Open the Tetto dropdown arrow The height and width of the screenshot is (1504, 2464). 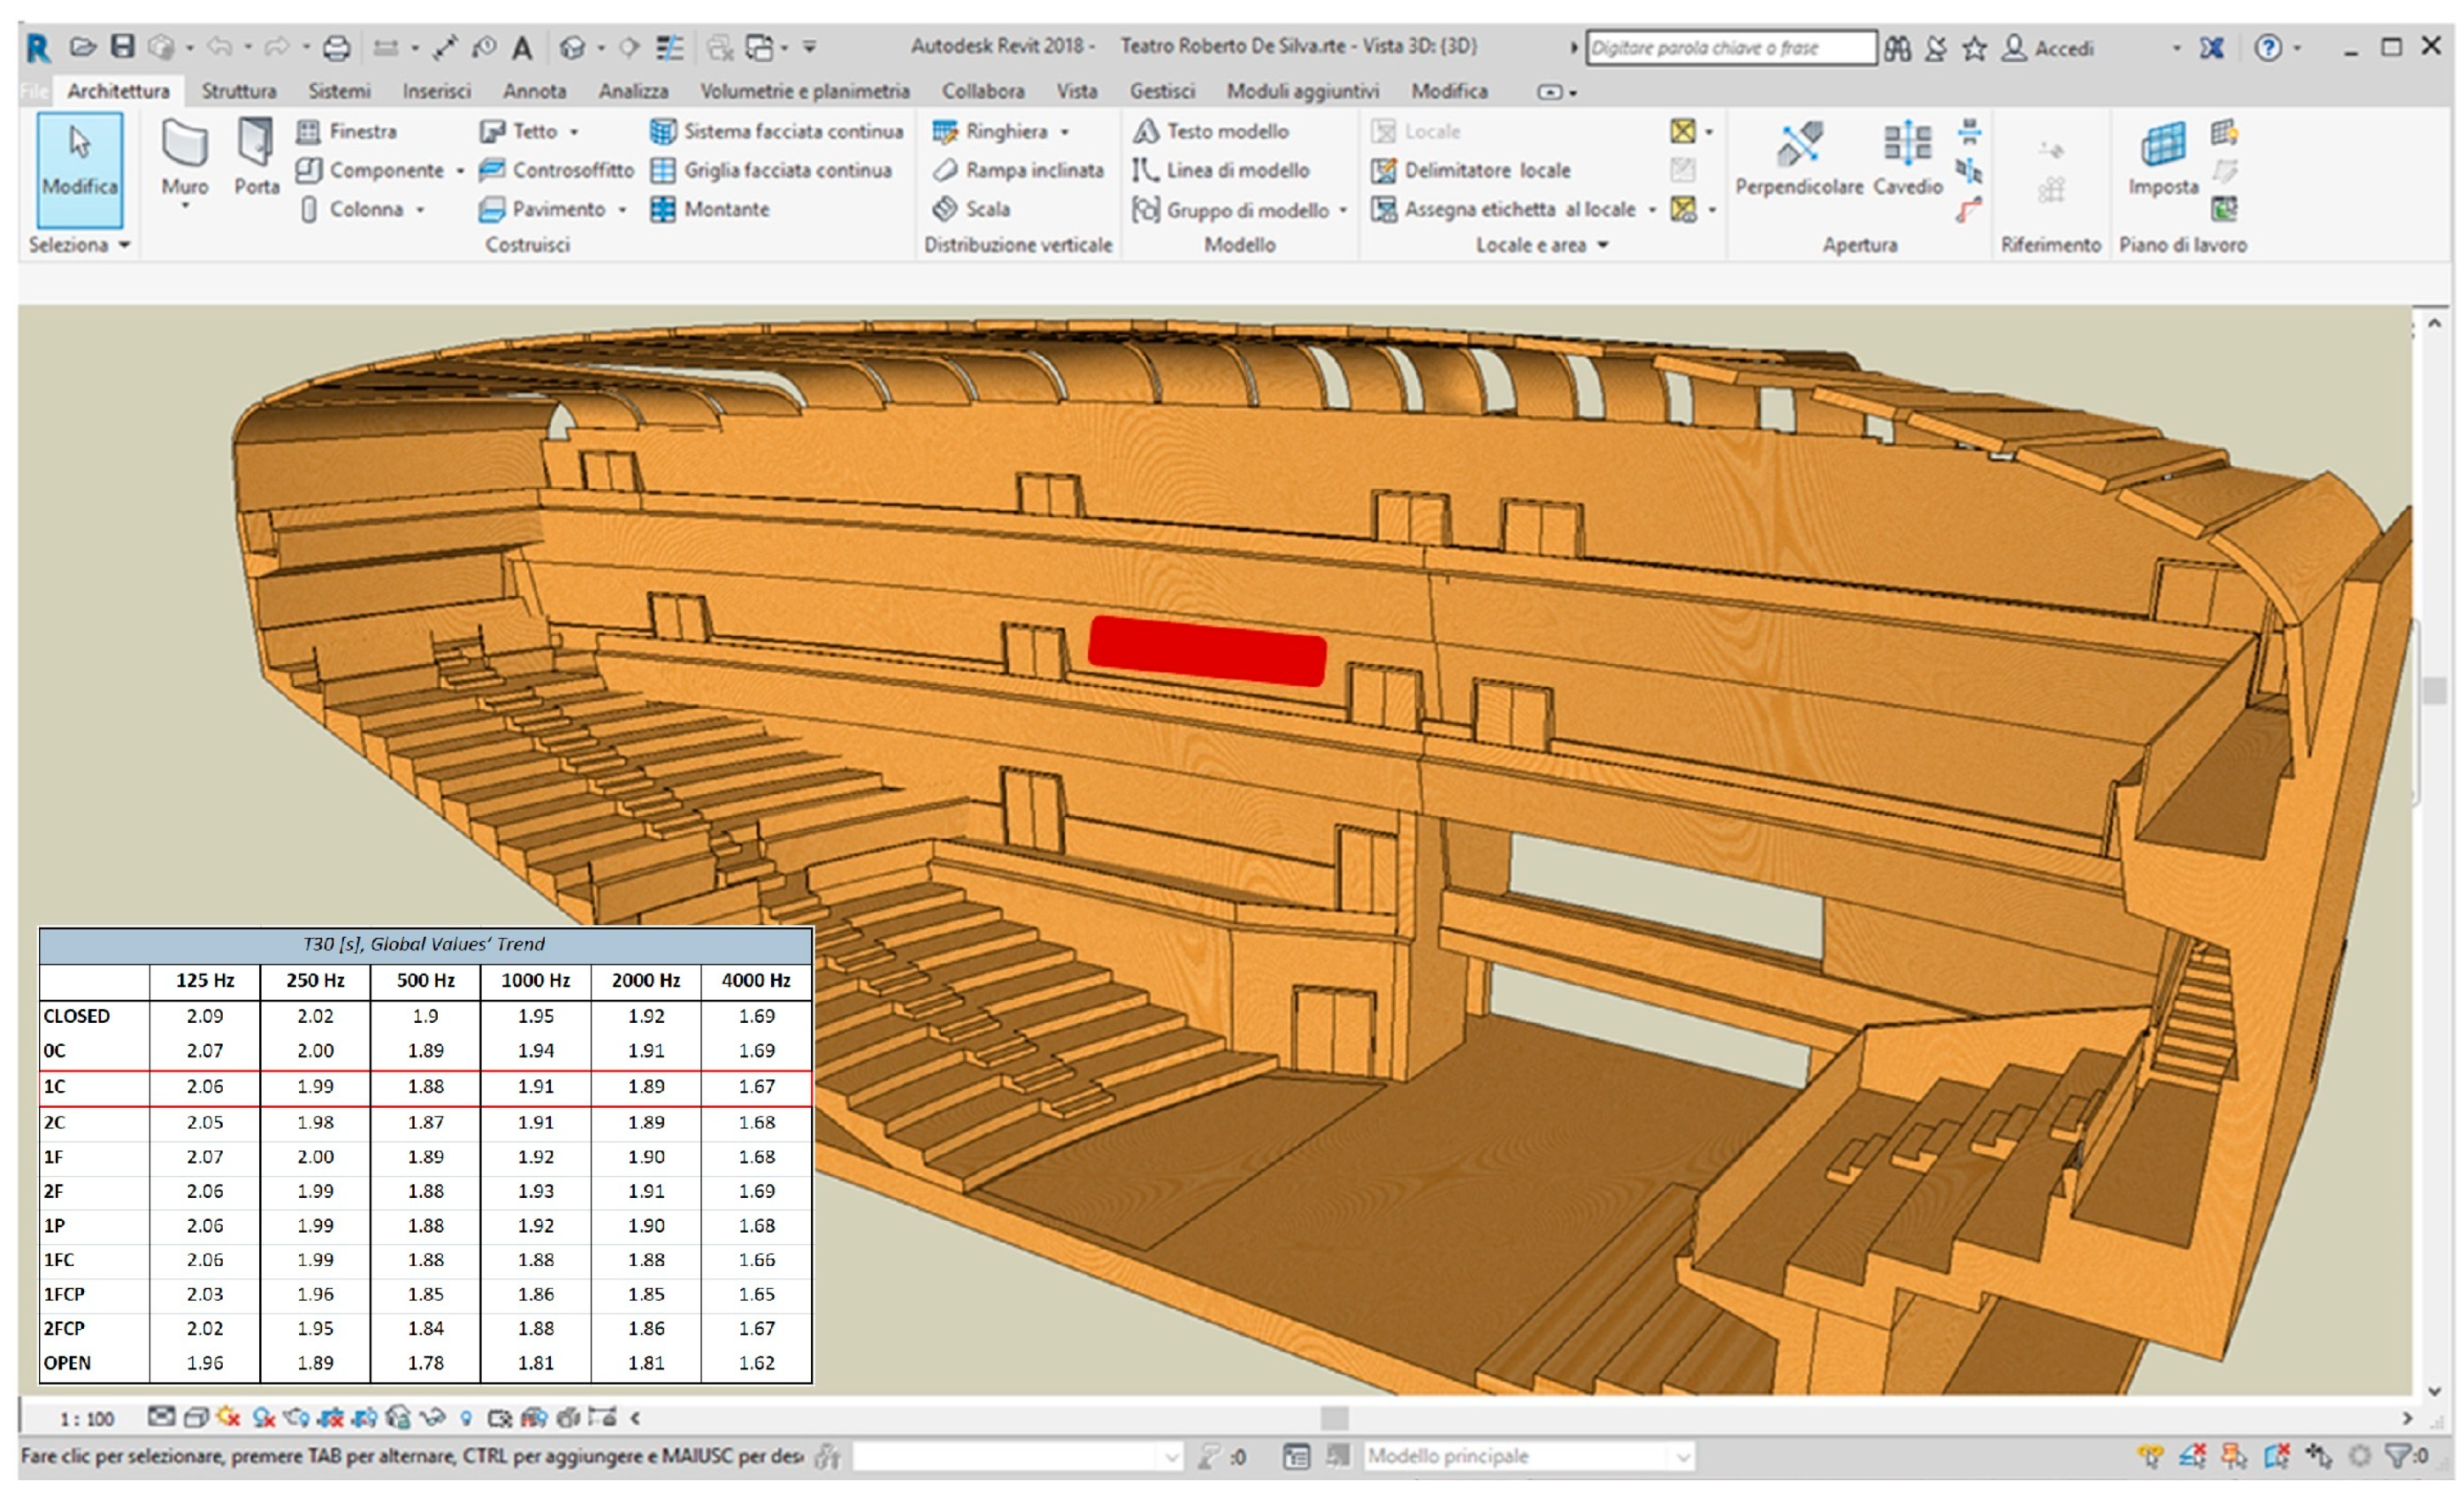(574, 132)
